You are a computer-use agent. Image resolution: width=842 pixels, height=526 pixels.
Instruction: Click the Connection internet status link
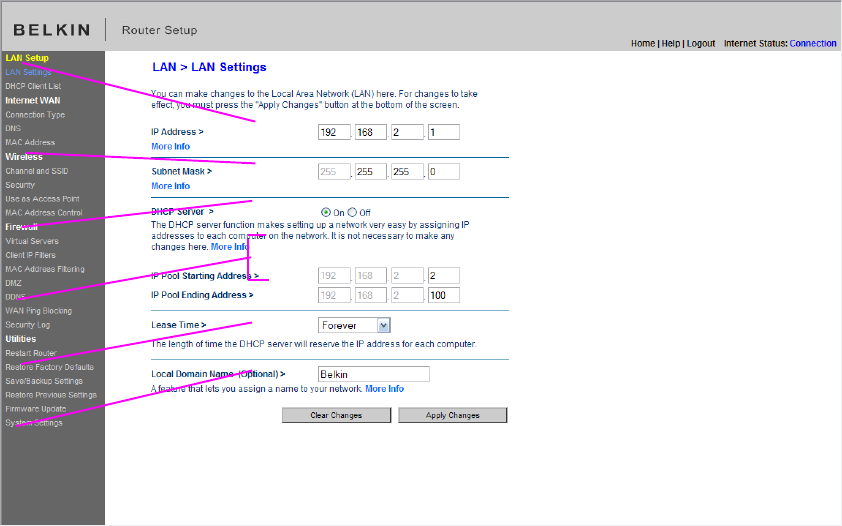(812, 43)
